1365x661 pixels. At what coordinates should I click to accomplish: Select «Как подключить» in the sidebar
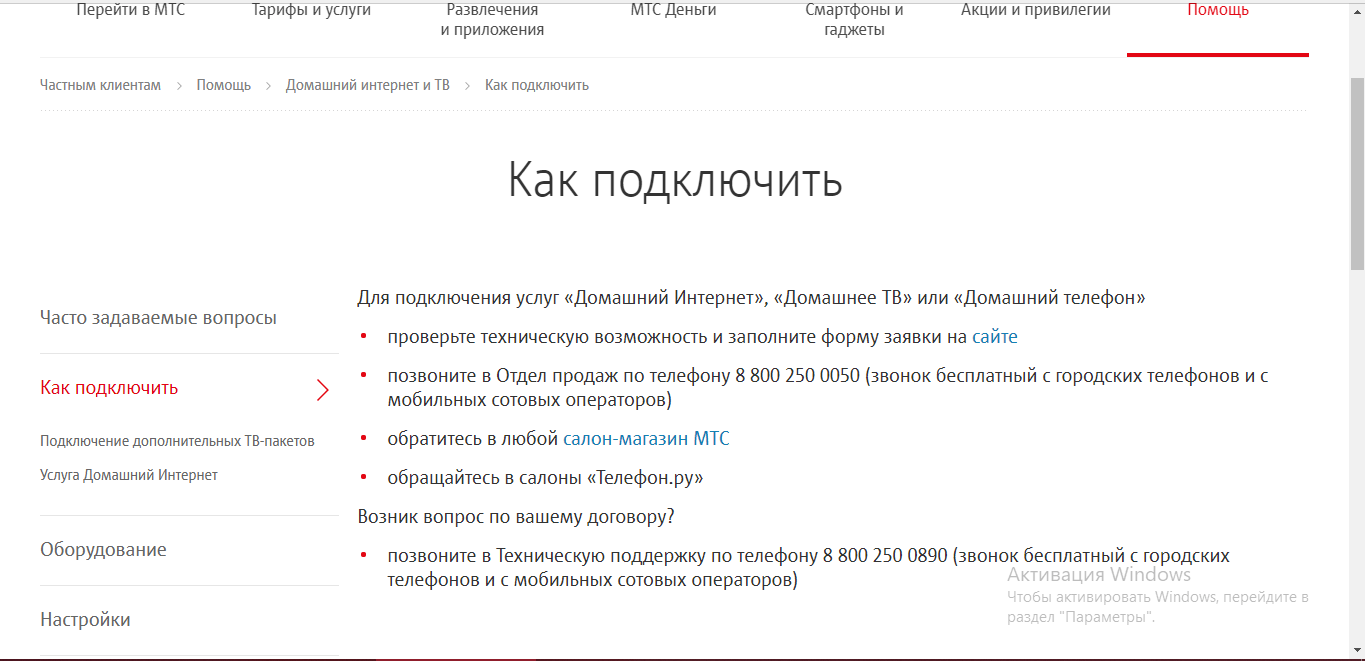(x=109, y=388)
